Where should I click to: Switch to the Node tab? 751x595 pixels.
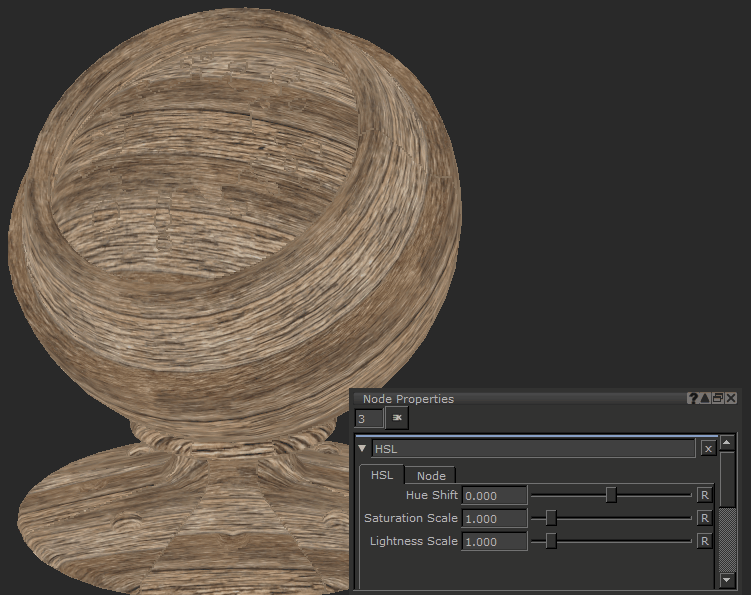point(431,476)
